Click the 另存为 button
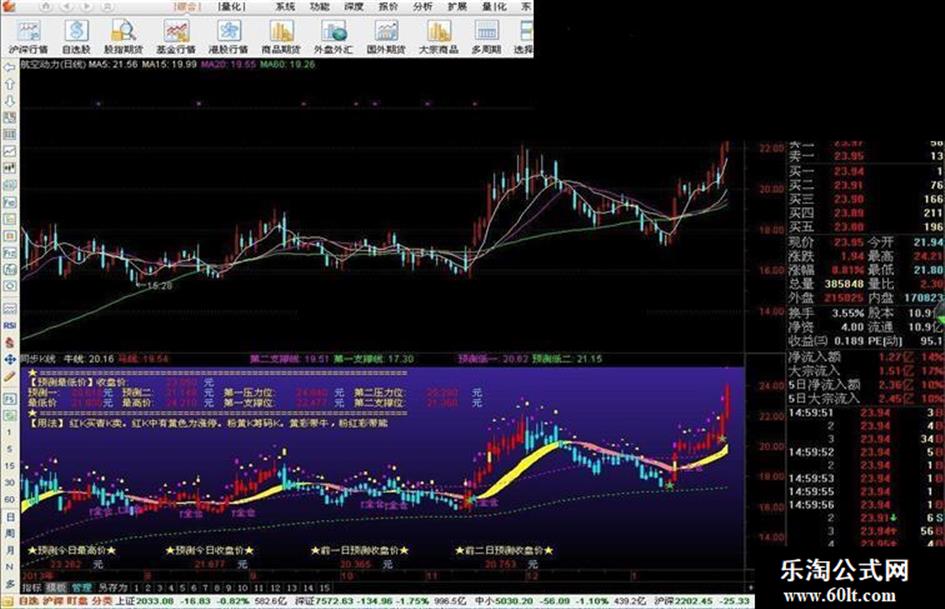 111,587
